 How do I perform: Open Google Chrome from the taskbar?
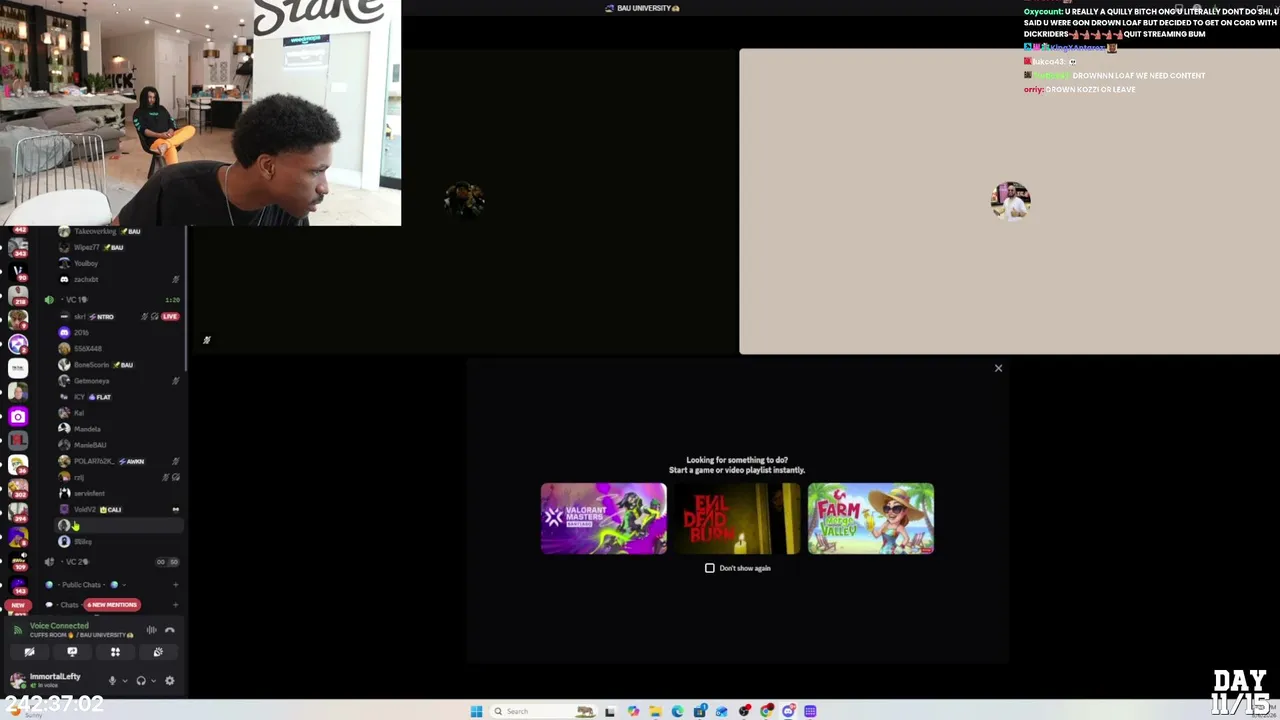766,711
